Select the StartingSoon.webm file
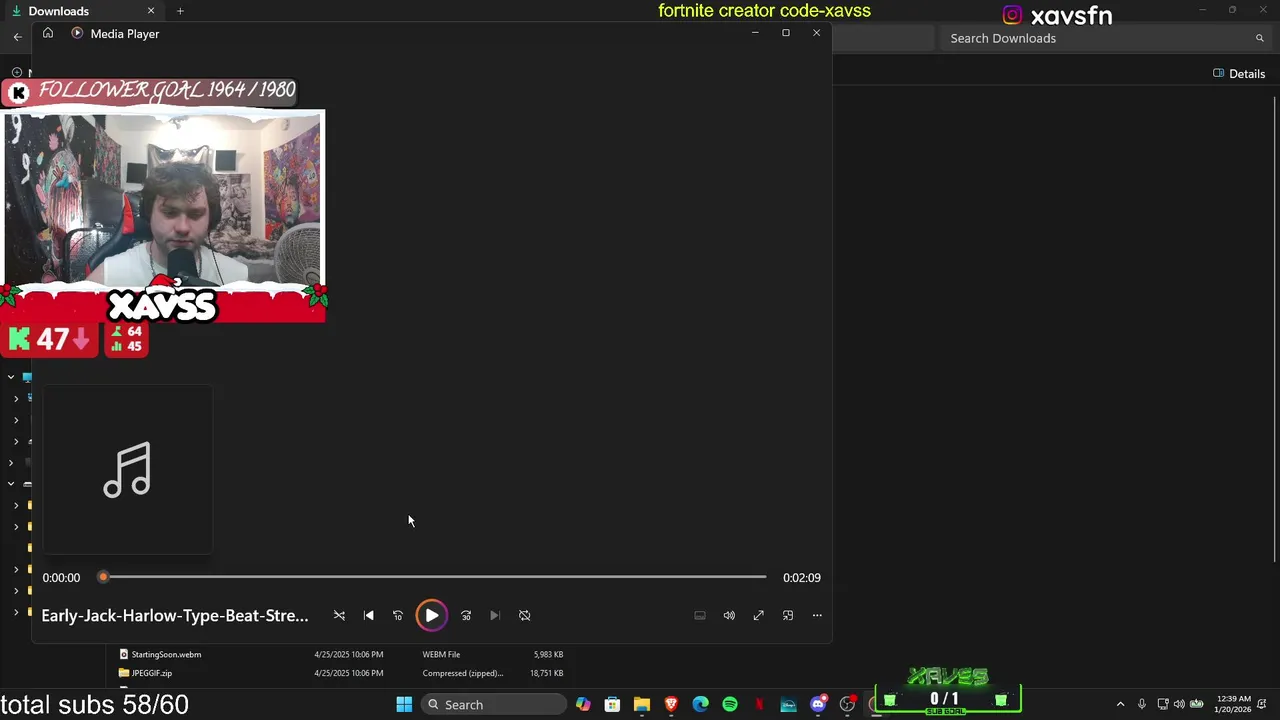The width and height of the screenshot is (1280, 720). (166, 654)
